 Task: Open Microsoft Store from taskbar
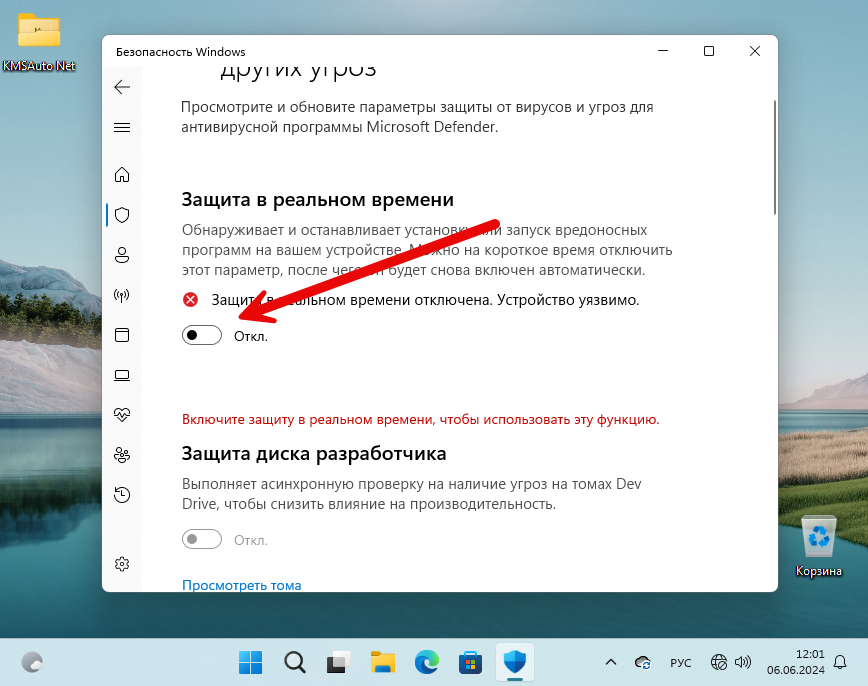point(471,662)
